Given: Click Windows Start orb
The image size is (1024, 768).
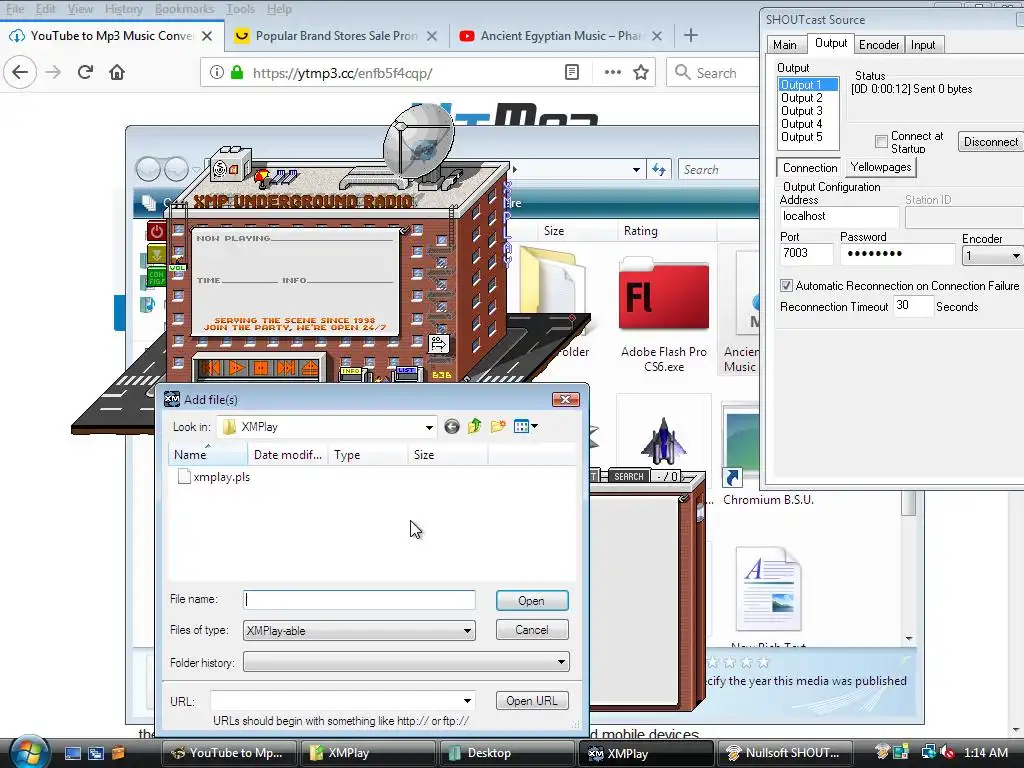Looking at the screenshot, I should tap(29, 752).
